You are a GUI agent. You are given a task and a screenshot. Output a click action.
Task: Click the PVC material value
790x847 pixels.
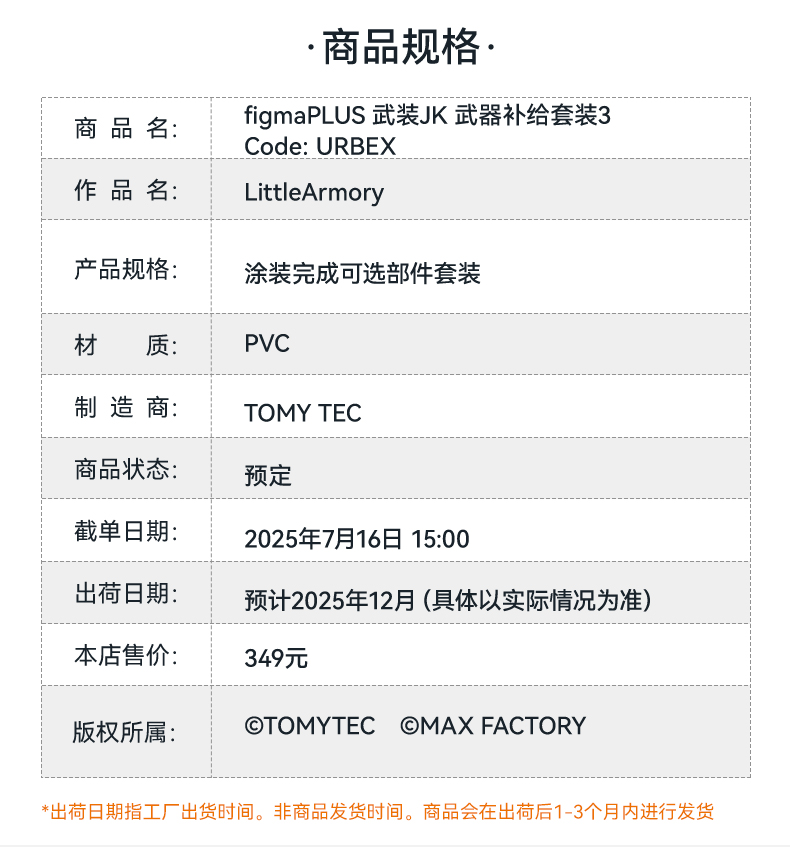(x=267, y=344)
